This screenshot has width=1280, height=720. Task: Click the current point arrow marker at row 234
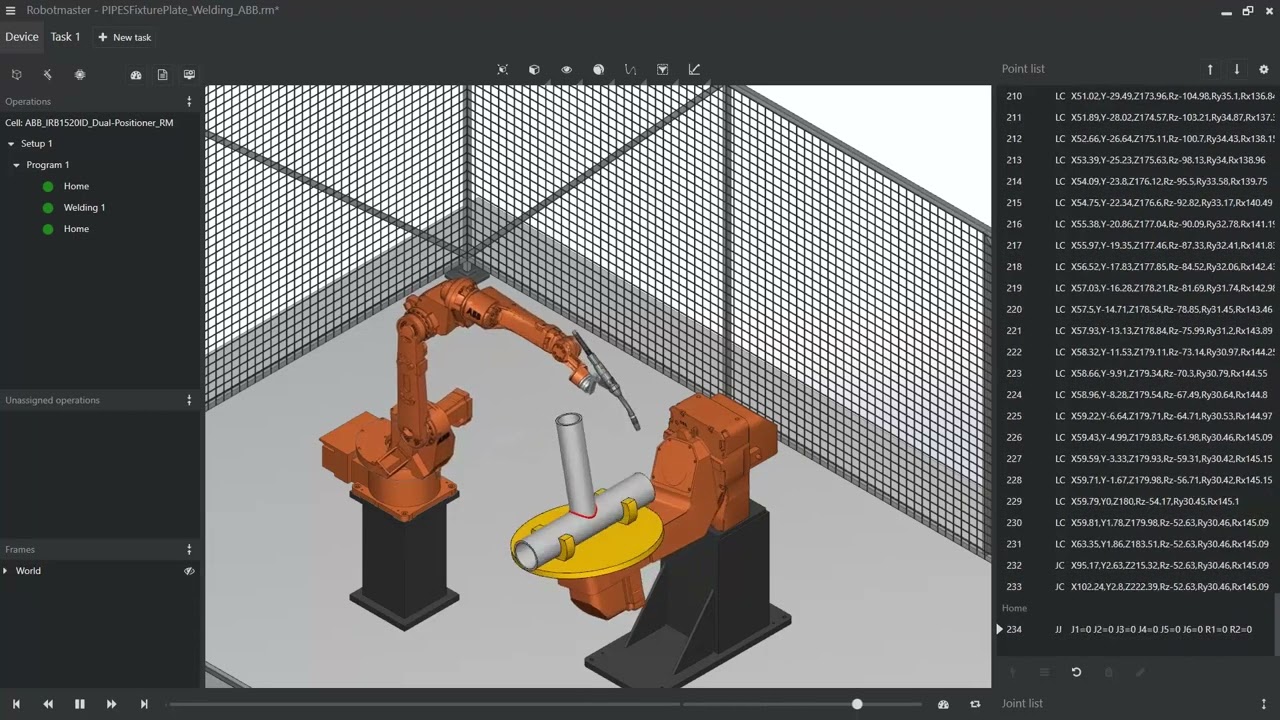tap(999, 629)
